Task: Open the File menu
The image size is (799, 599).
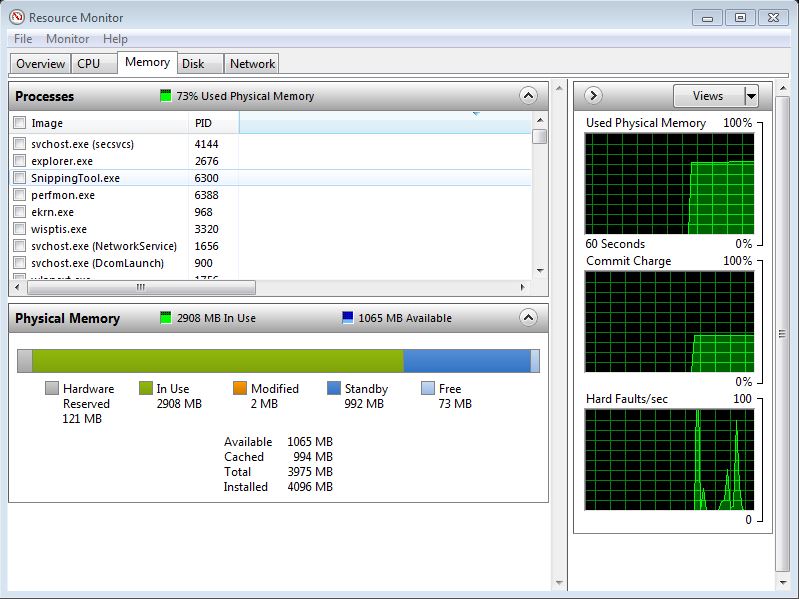Action: tap(23, 39)
